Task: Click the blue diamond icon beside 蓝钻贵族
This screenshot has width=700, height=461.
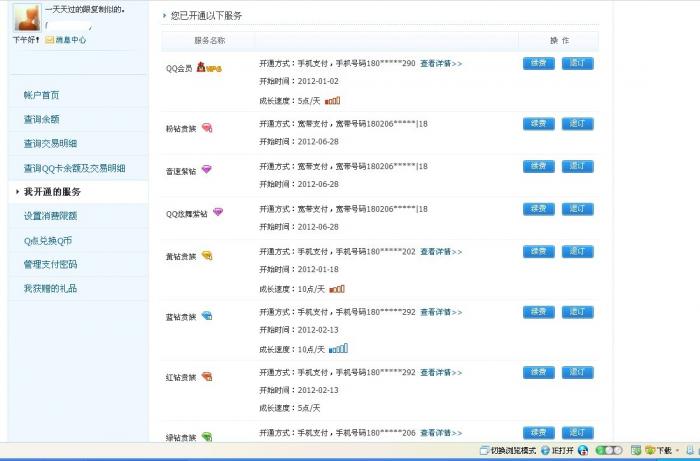Action: click(x=207, y=316)
